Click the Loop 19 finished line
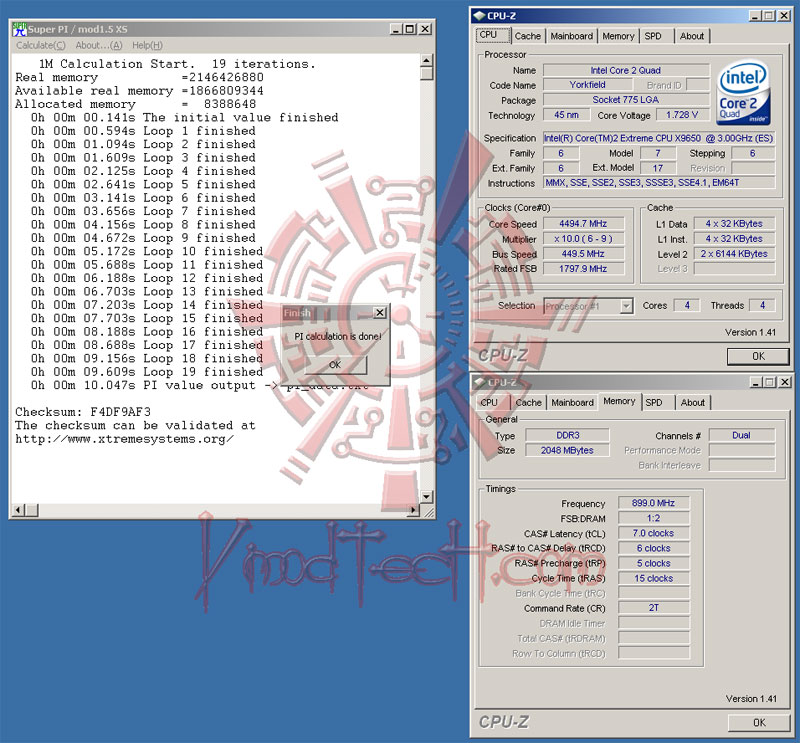The image size is (800, 743). [x=147, y=372]
